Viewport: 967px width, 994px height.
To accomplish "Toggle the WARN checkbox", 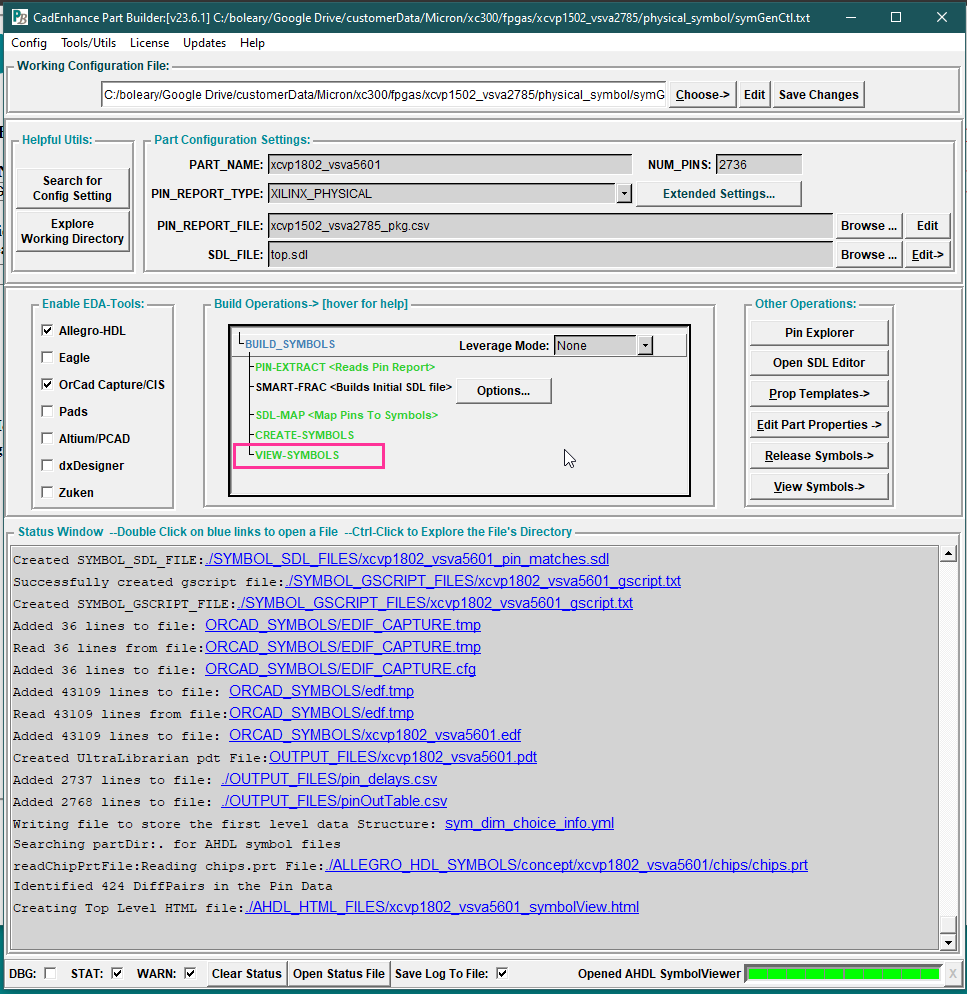I will click(x=190, y=973).
